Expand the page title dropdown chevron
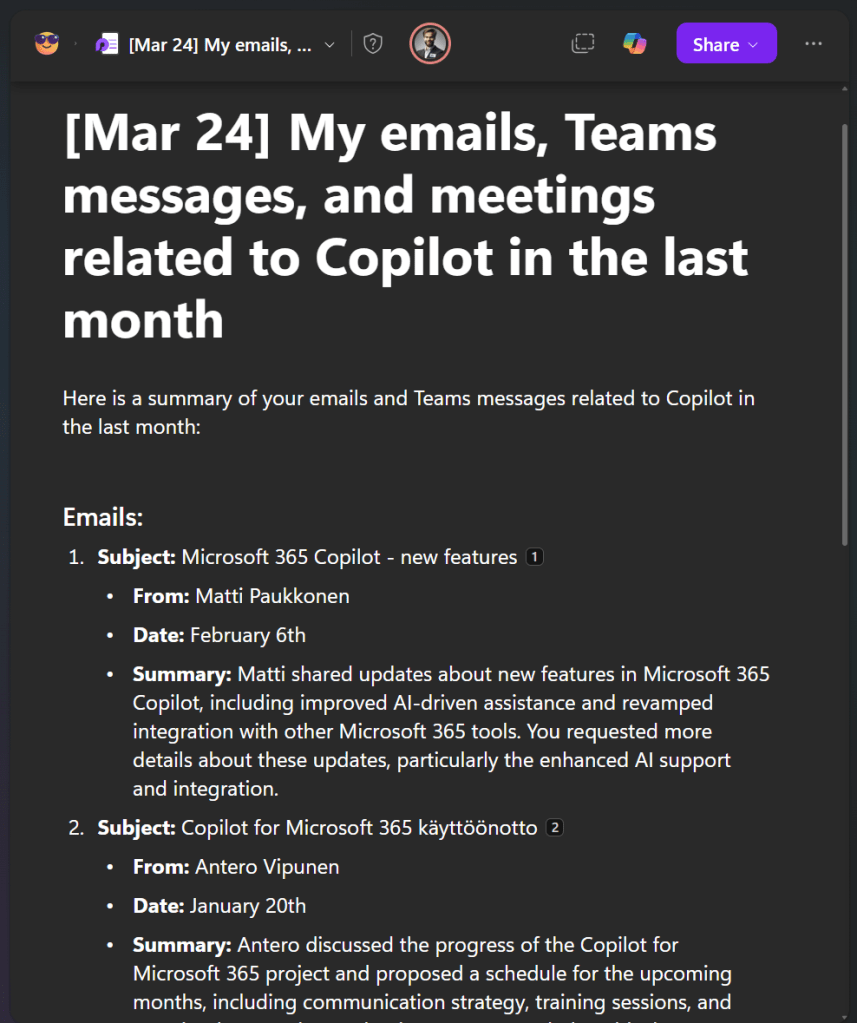Image resolution: width=857 pixels, height=1023 pixels. click(x=330, y=45)
